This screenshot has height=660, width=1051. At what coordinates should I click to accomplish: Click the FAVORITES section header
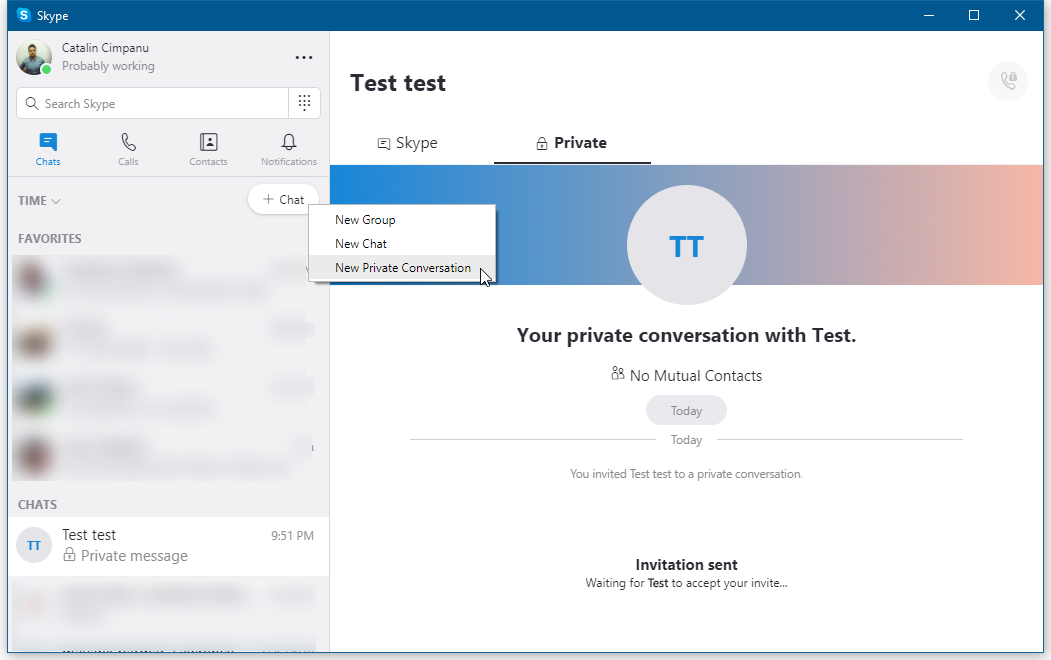point(50,239)
